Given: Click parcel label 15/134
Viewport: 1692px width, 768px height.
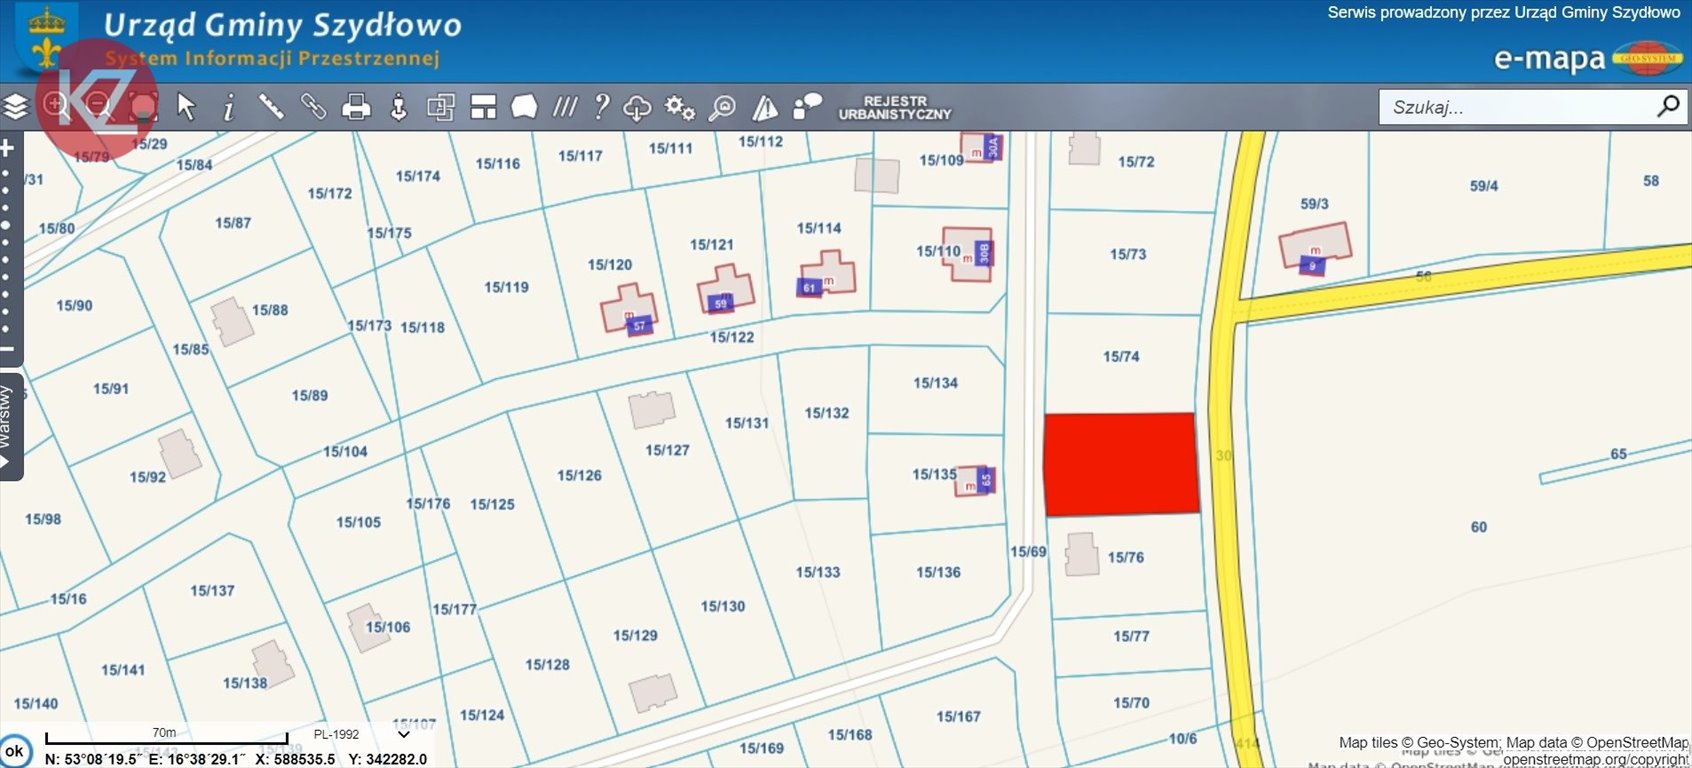Looking at the screenshot, I should click(935, 382).
